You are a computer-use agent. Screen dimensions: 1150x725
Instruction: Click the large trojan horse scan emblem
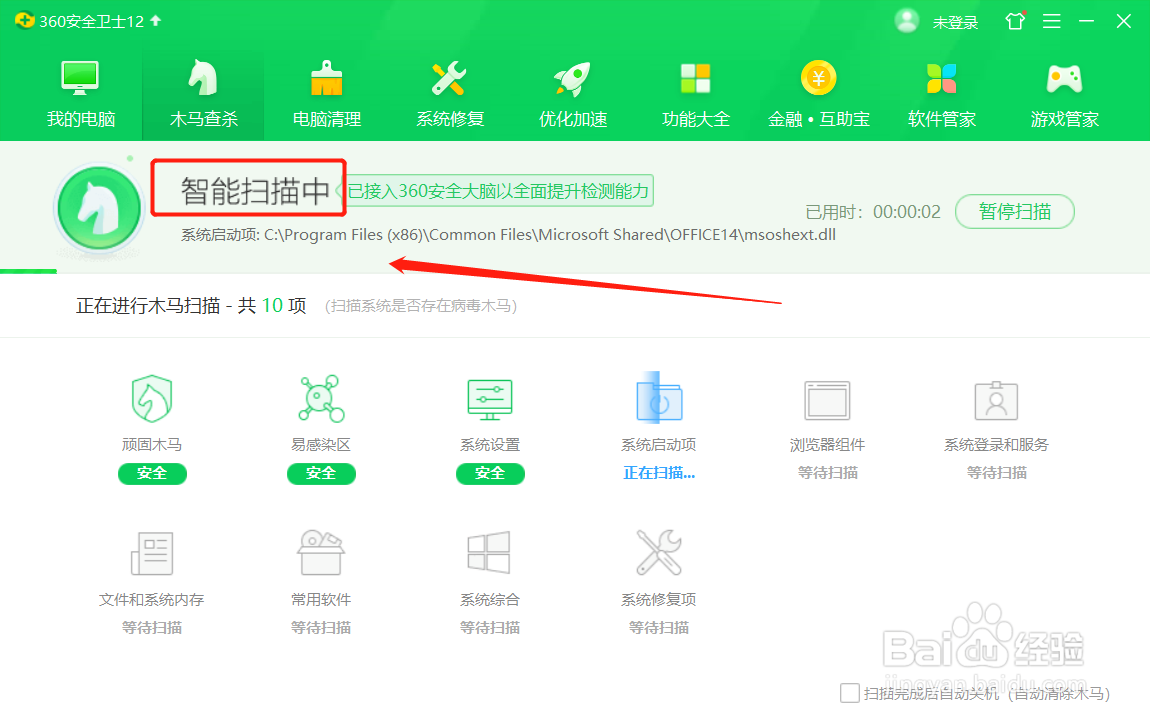tap(99, 209)
